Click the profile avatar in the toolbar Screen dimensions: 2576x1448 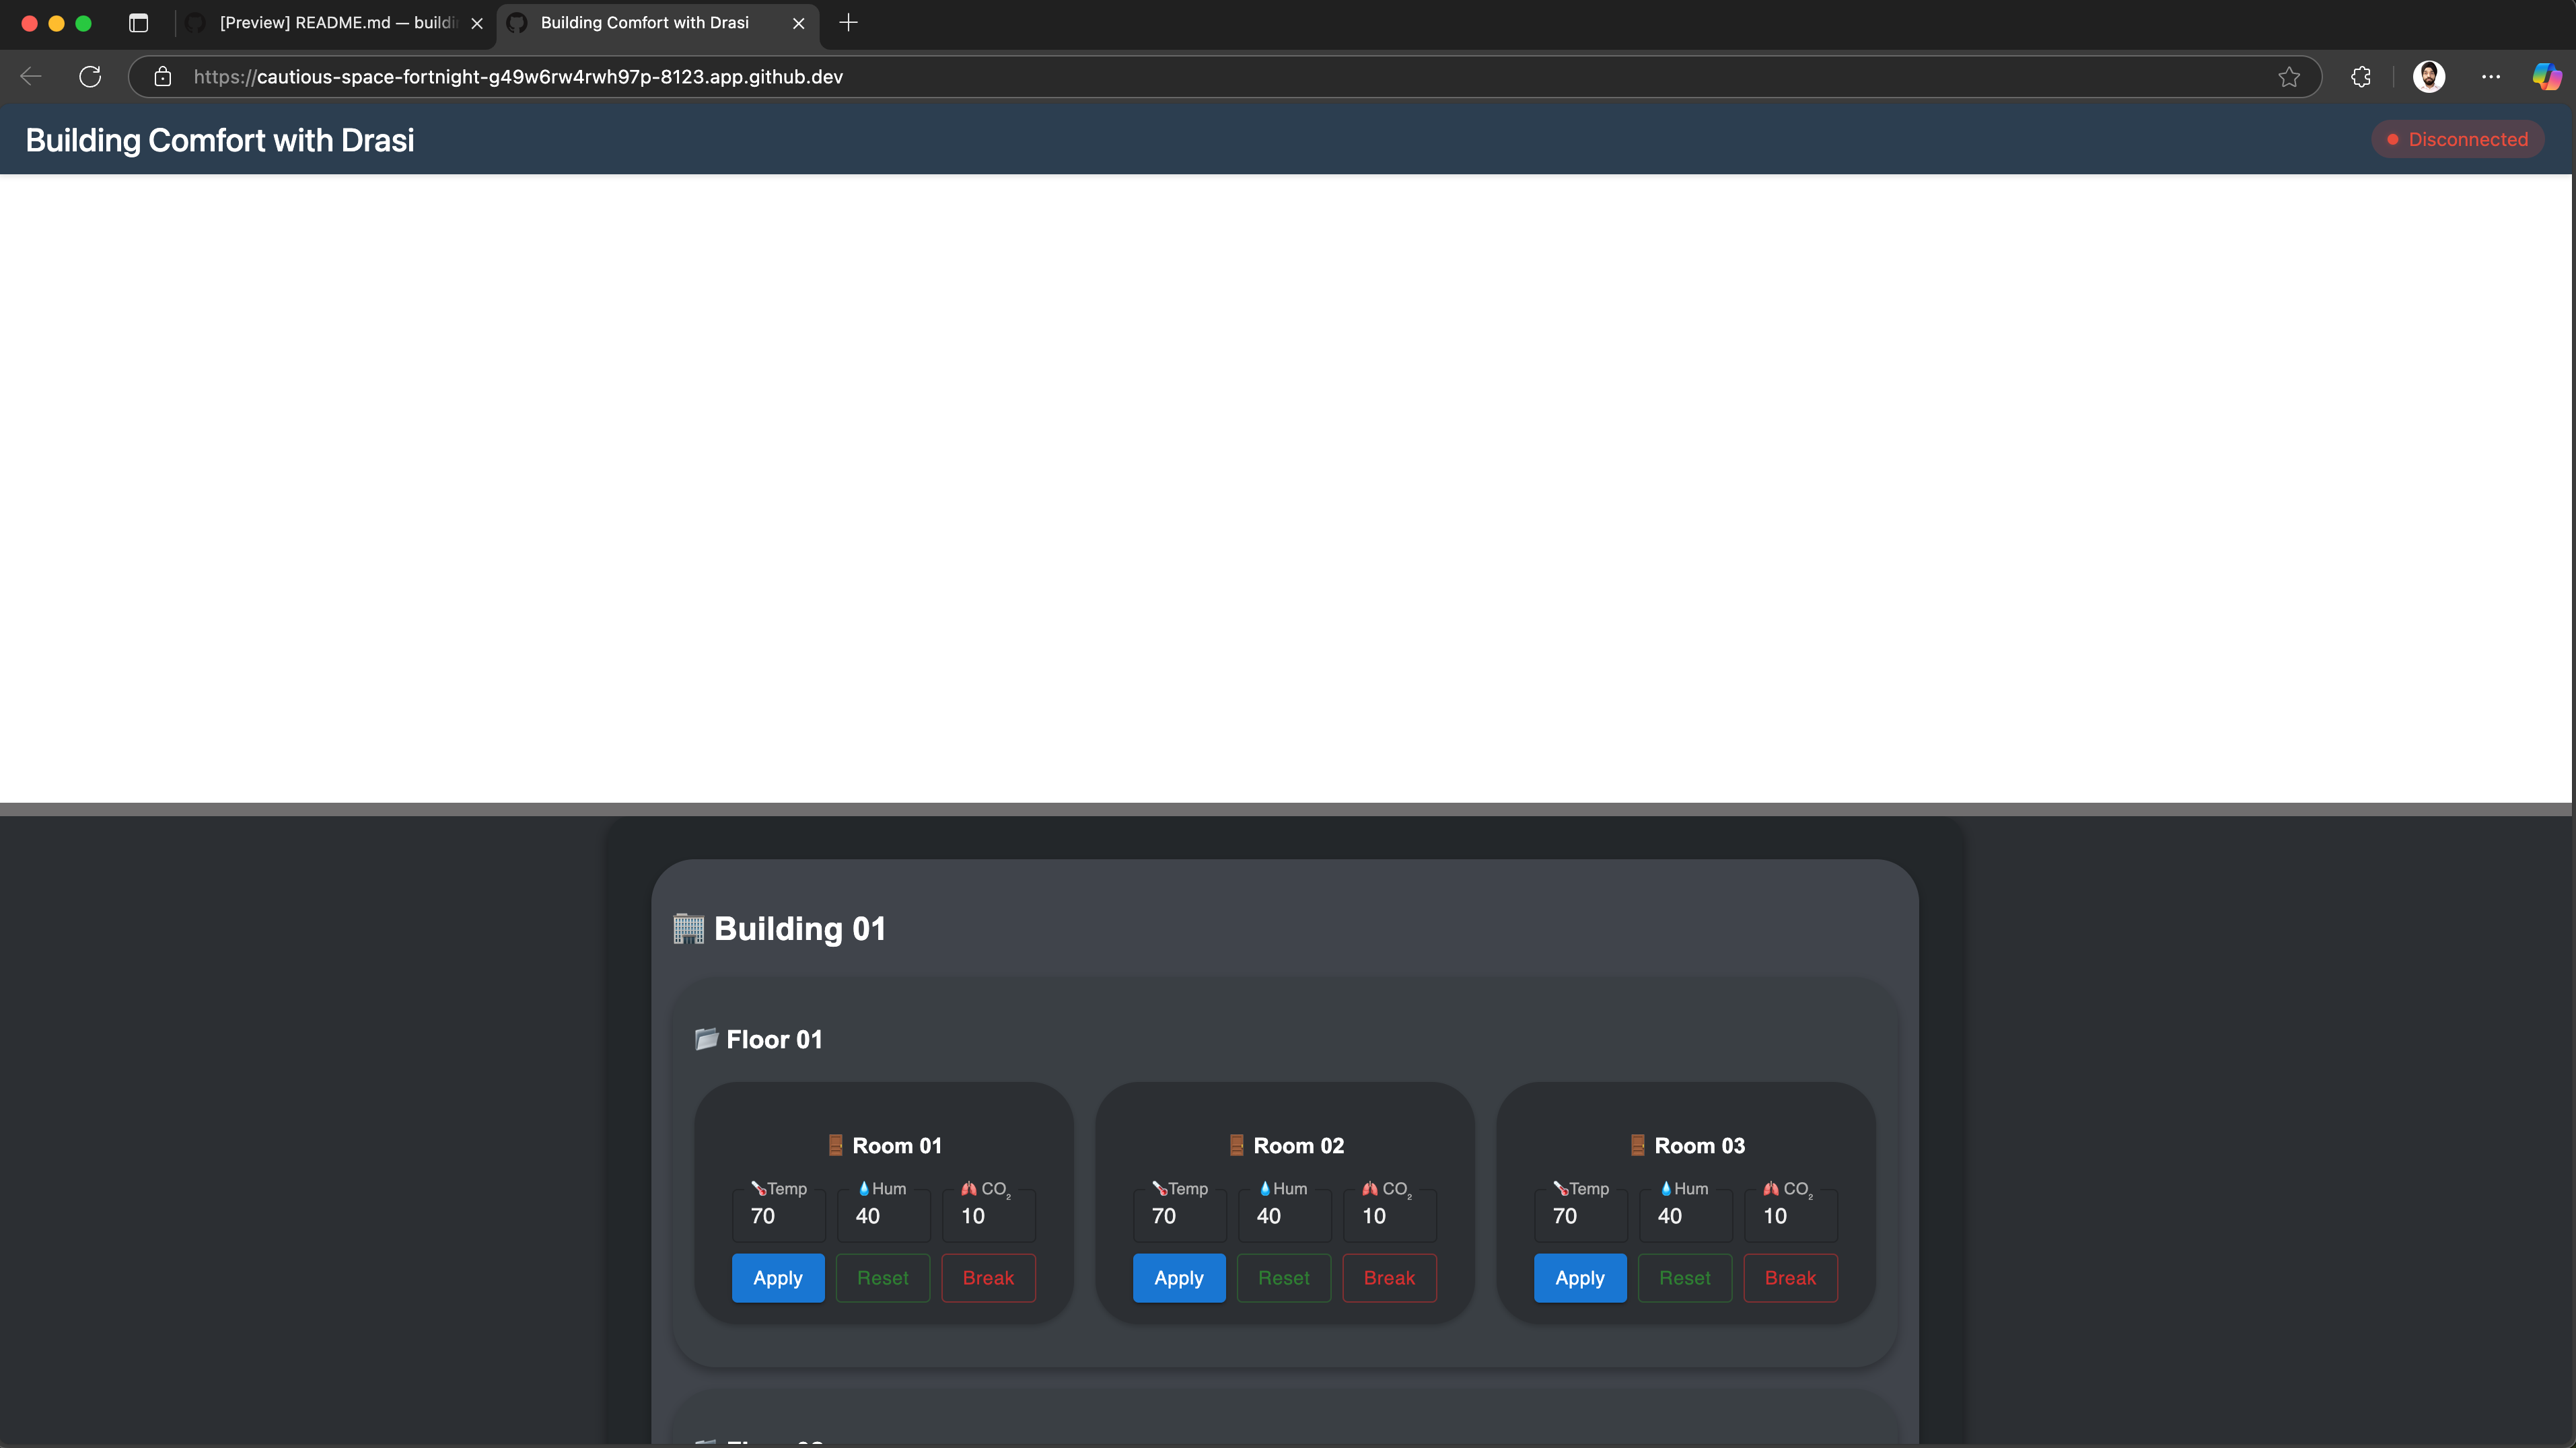click(x=2429, y=76)
